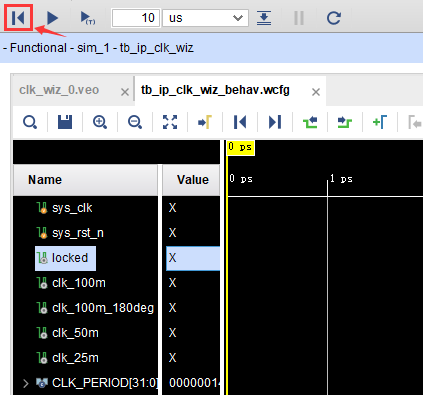The width and height of the screenshot is (423, 395).
Task: Select the sys_rst_n signal
Action: (78, 233)
